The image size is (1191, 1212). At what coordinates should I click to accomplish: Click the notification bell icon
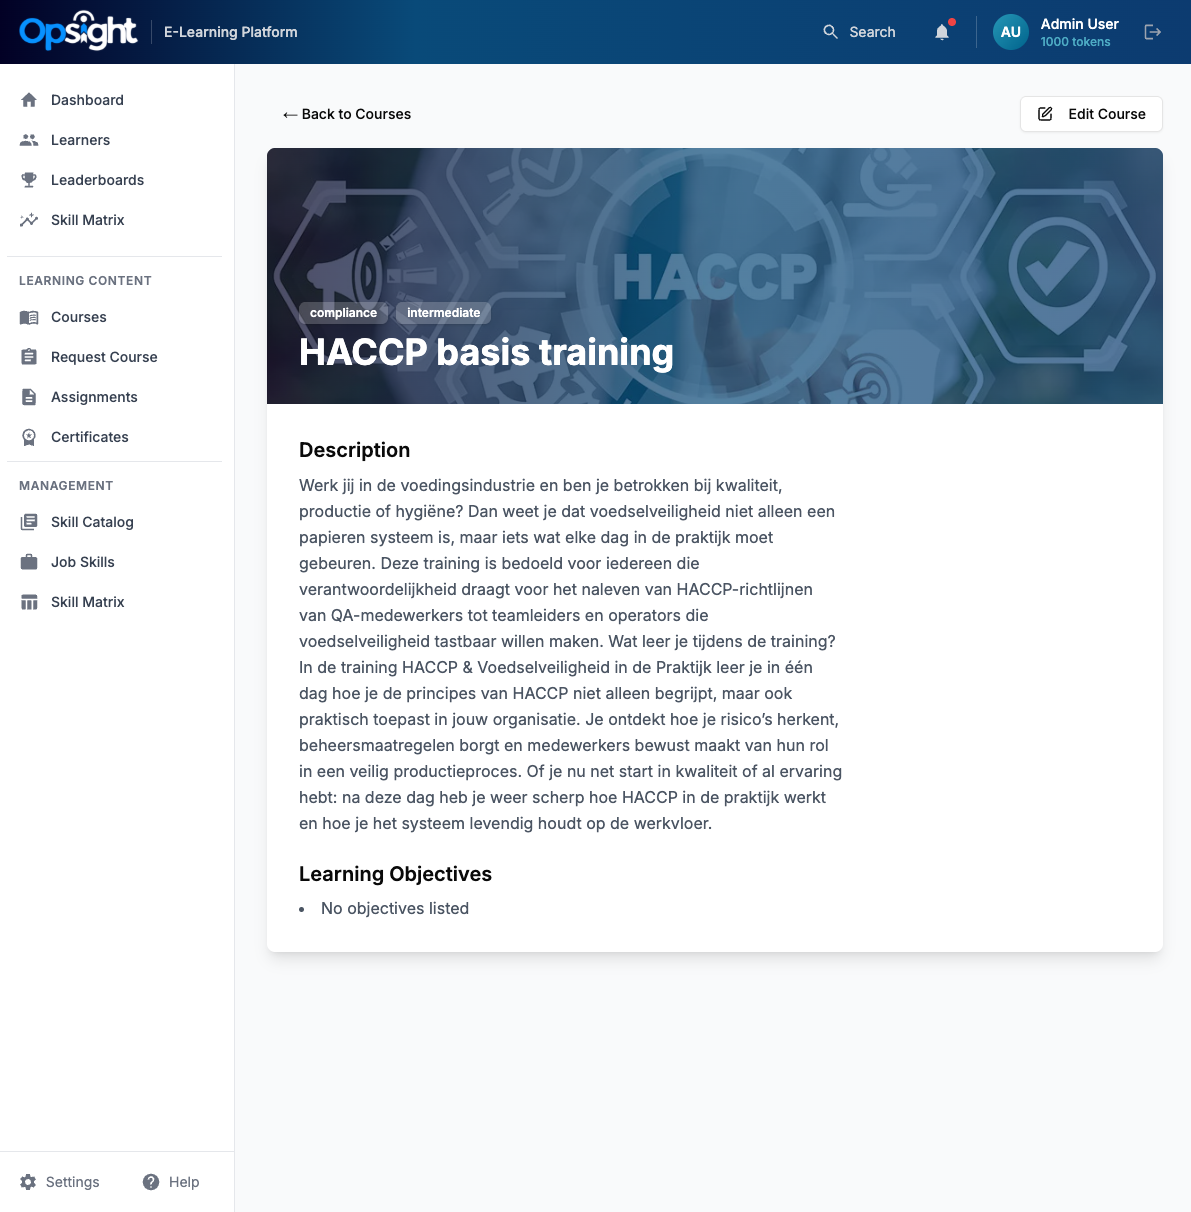click(x=942, y=32)
